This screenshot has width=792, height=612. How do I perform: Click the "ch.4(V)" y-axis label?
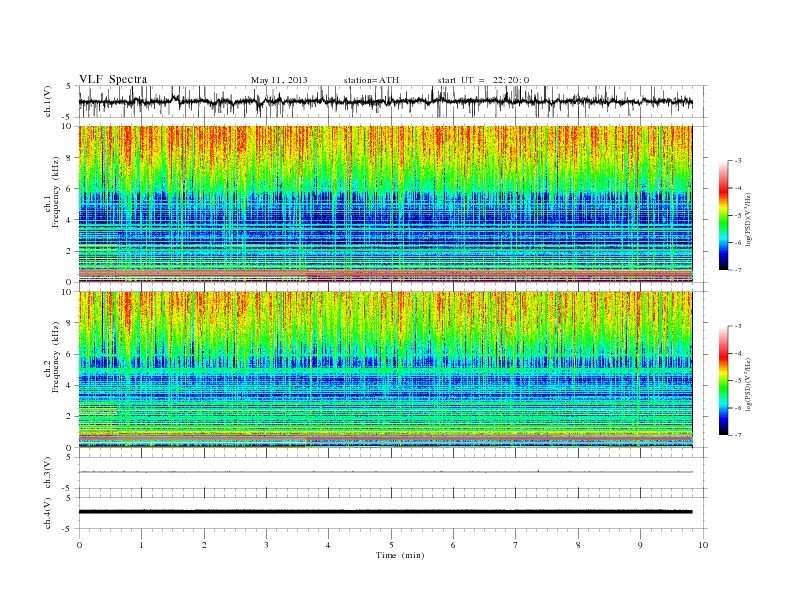point(48,513)
